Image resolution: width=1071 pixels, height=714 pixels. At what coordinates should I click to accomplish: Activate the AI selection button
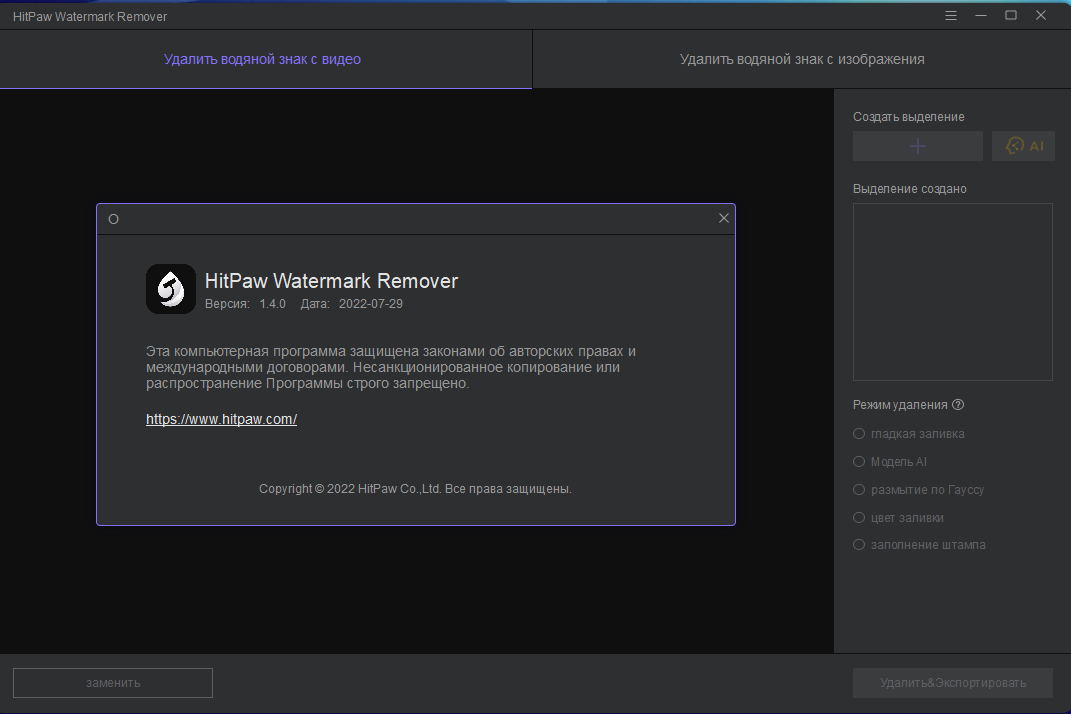click(1023, 146)
